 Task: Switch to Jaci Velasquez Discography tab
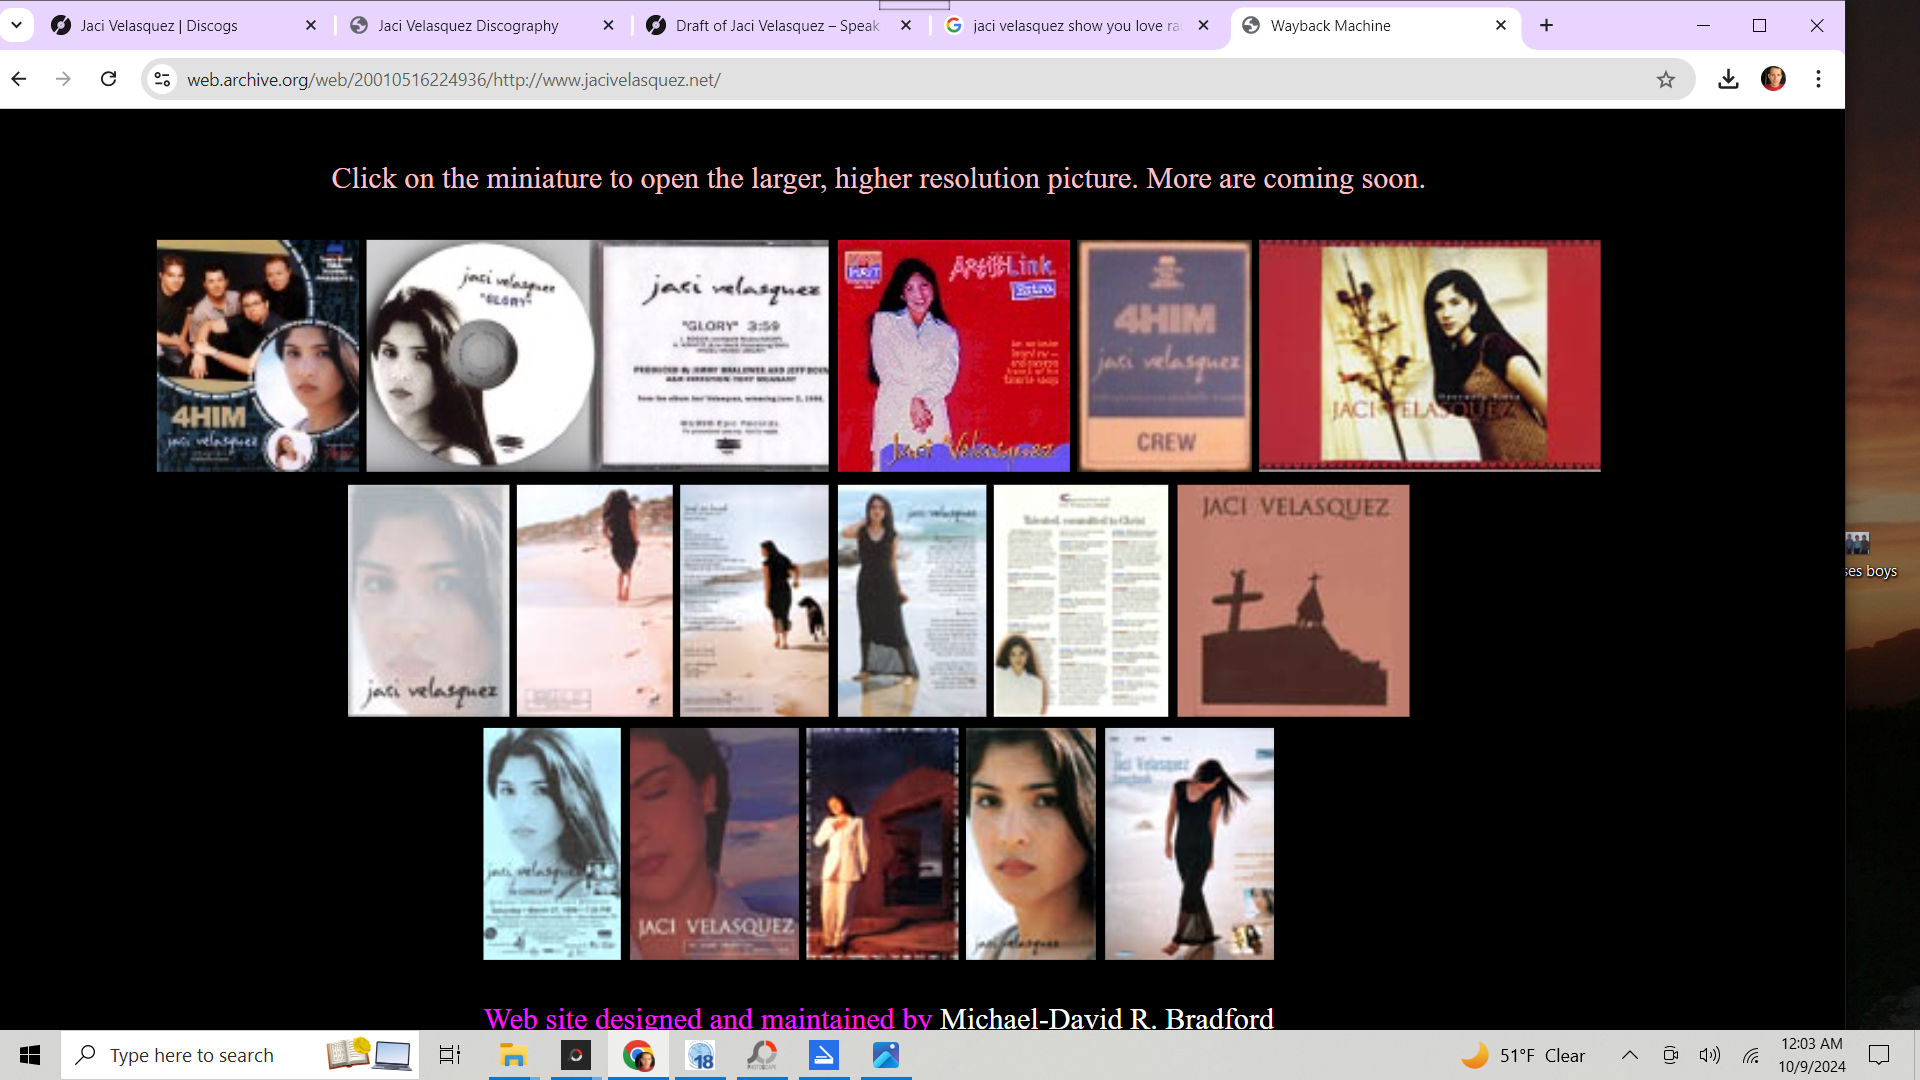click(468, 25)
